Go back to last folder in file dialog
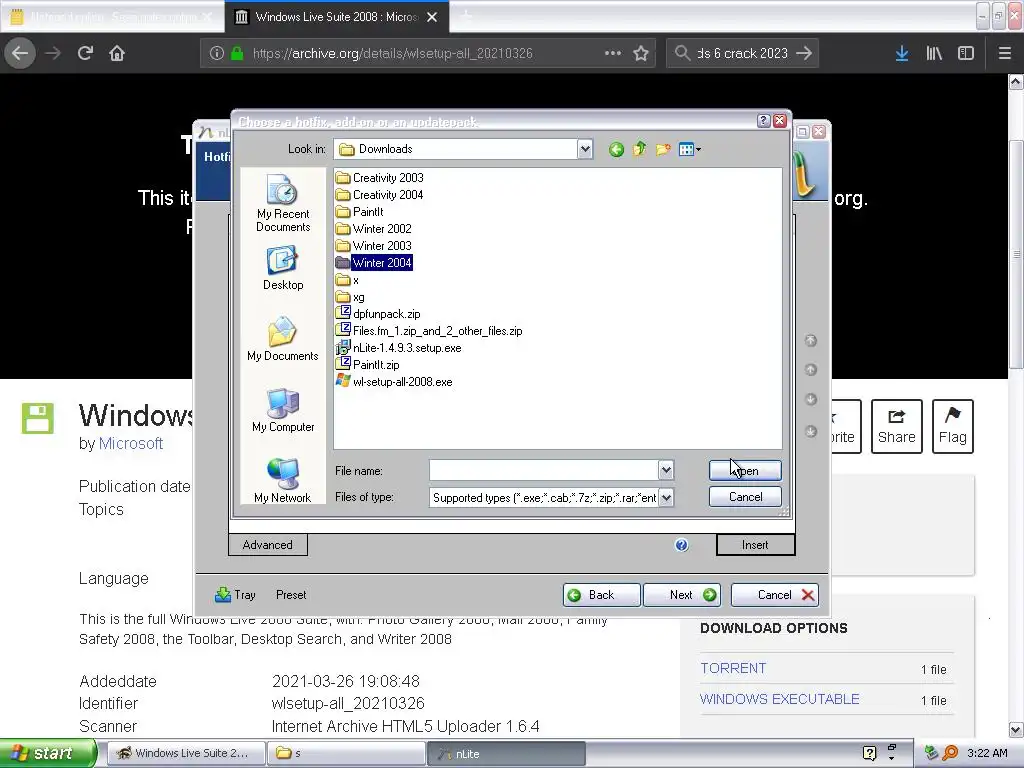Viewport: 1024px width, 768px height. [x=616, y=150]
